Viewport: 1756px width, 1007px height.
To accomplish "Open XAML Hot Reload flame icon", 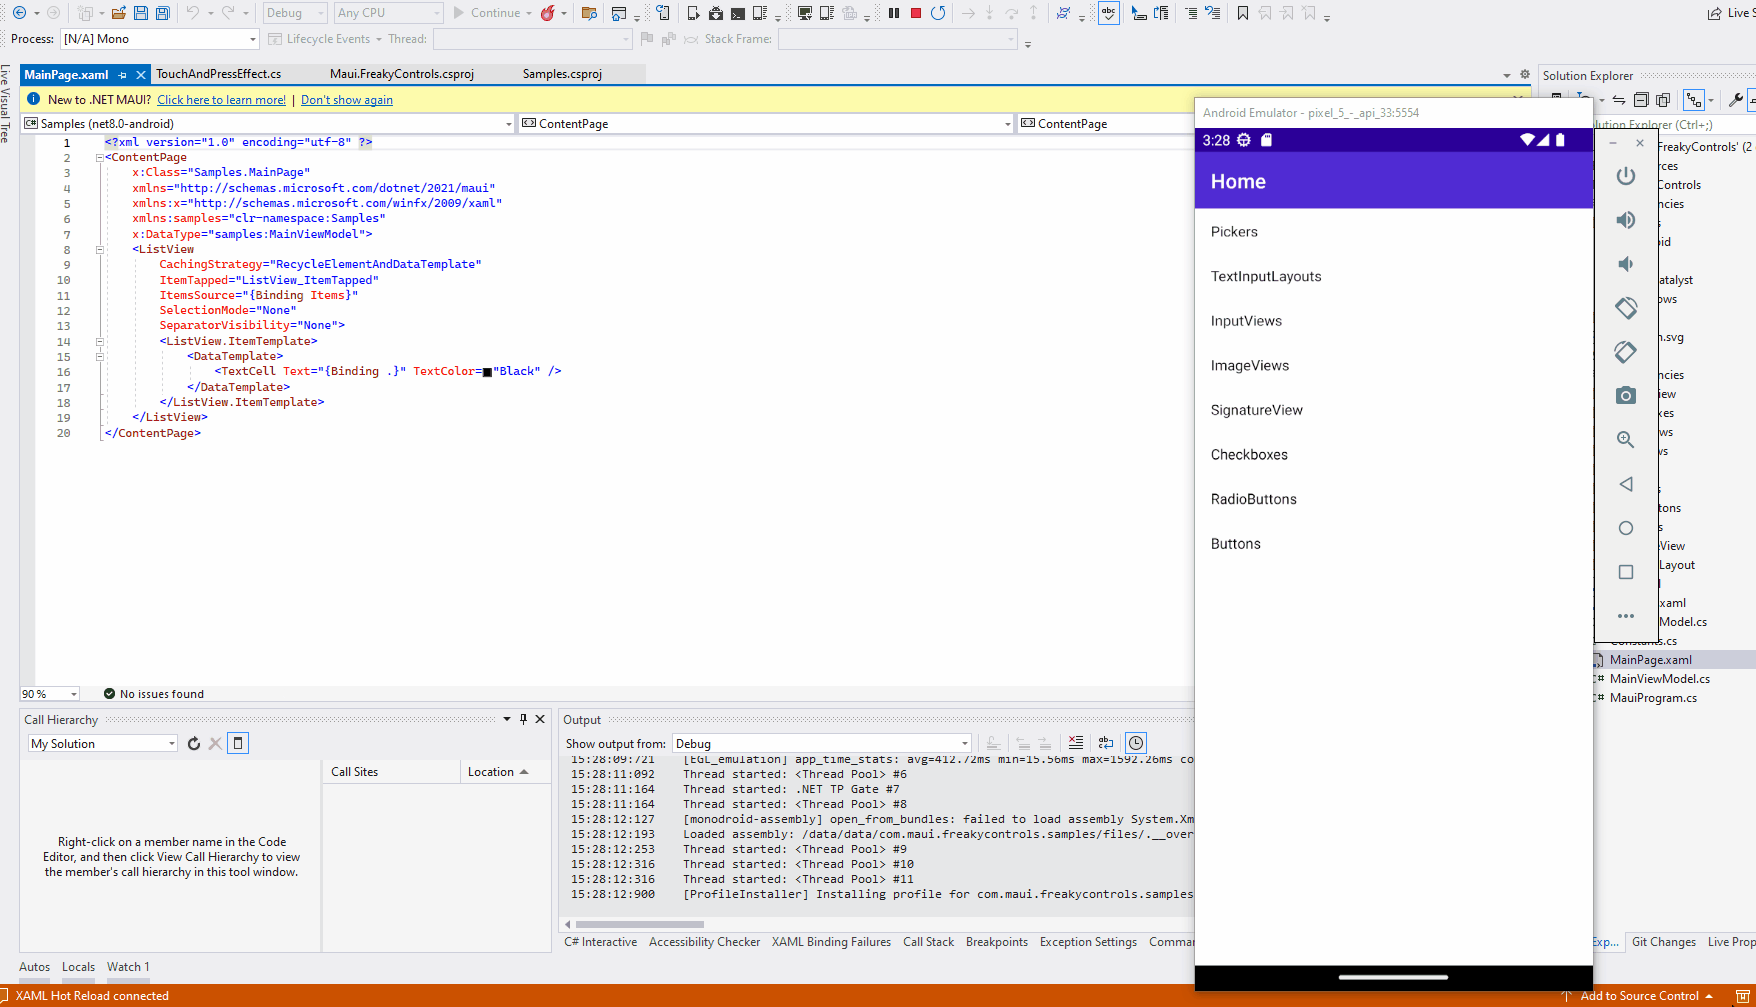I will click(x=548, y=13).
